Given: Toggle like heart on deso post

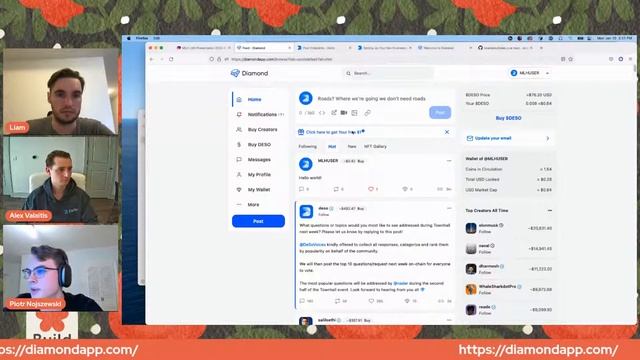Looking at the screenshot, I should (371, 301).
